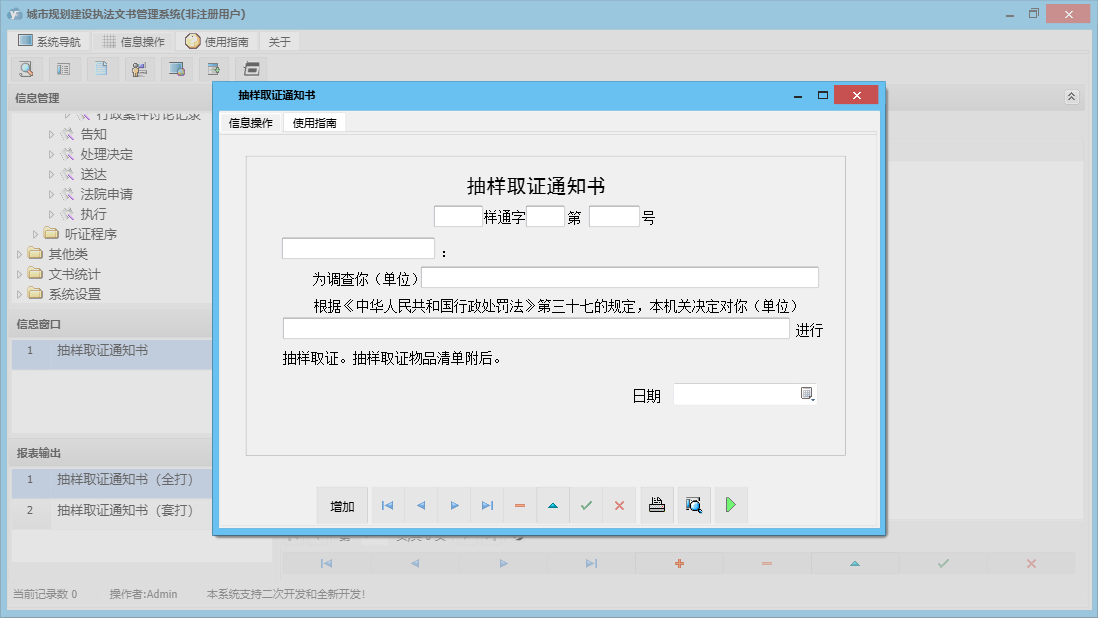This screenshot has height=618, width=1098.
Task: Switch to the 使用指南 tab in dialog
Action: point(314,122)
